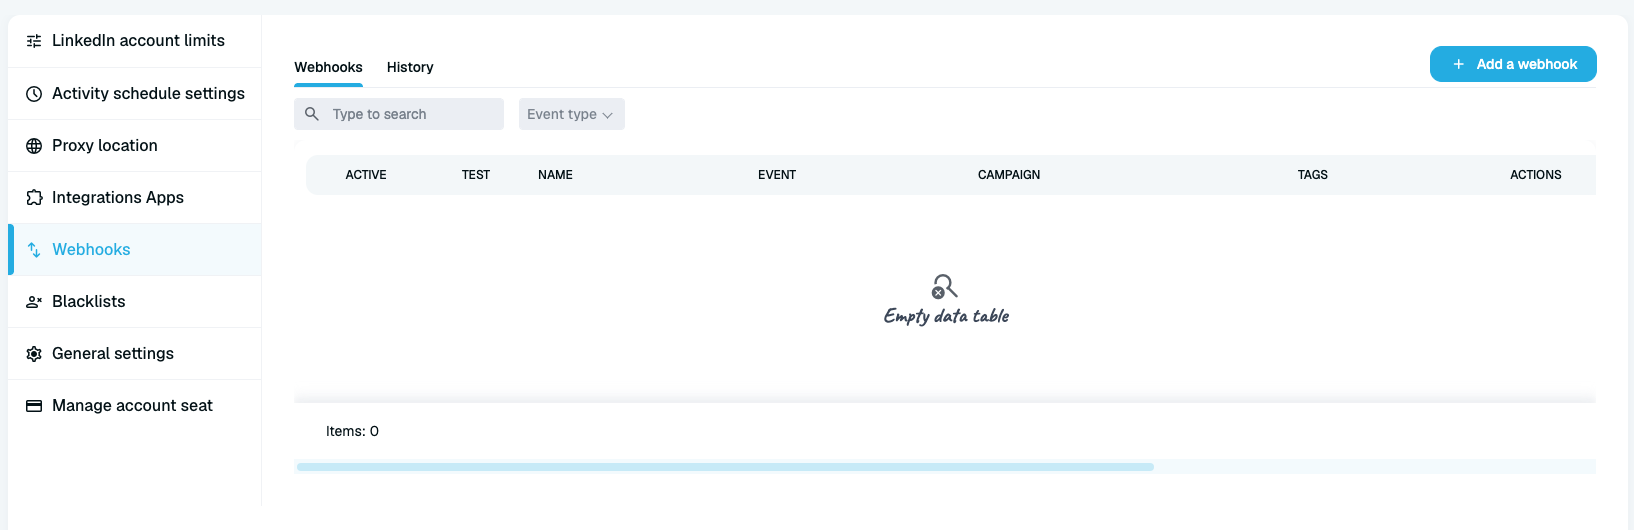Click the globe icon for Proxy location
1634x530 pixels.
click(34, 146)
